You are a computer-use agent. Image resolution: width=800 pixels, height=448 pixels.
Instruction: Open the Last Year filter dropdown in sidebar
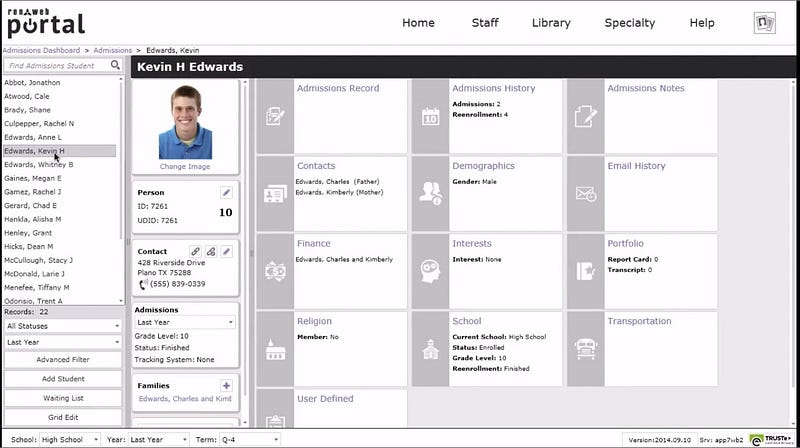(63, 342)
